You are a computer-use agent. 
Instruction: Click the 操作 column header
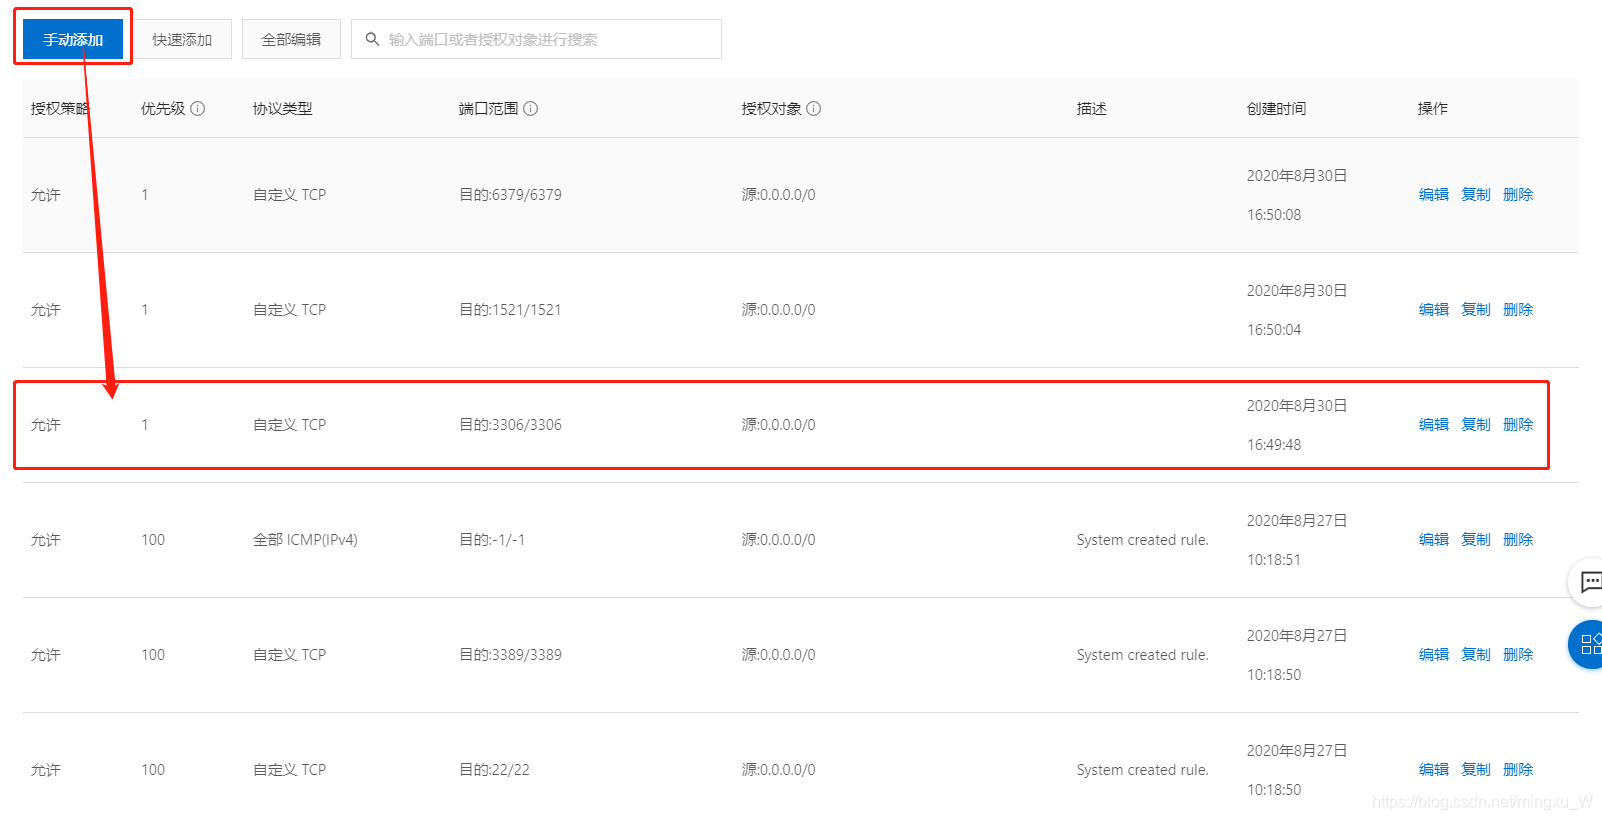[1432, 108]
